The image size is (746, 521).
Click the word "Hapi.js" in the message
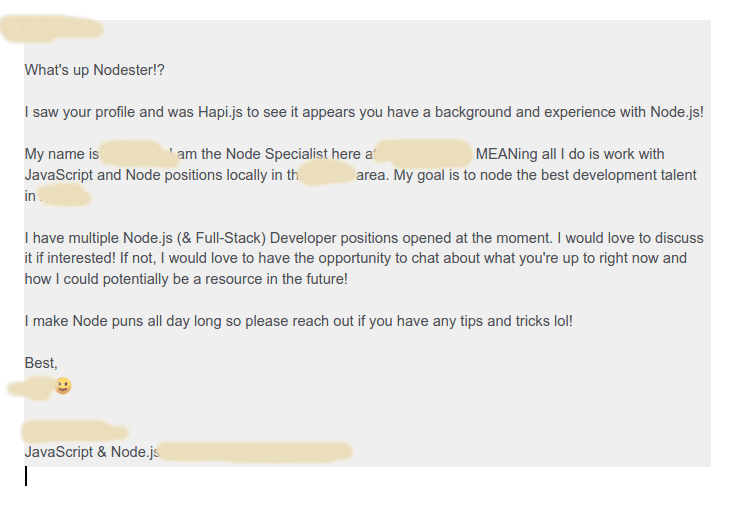220,112
